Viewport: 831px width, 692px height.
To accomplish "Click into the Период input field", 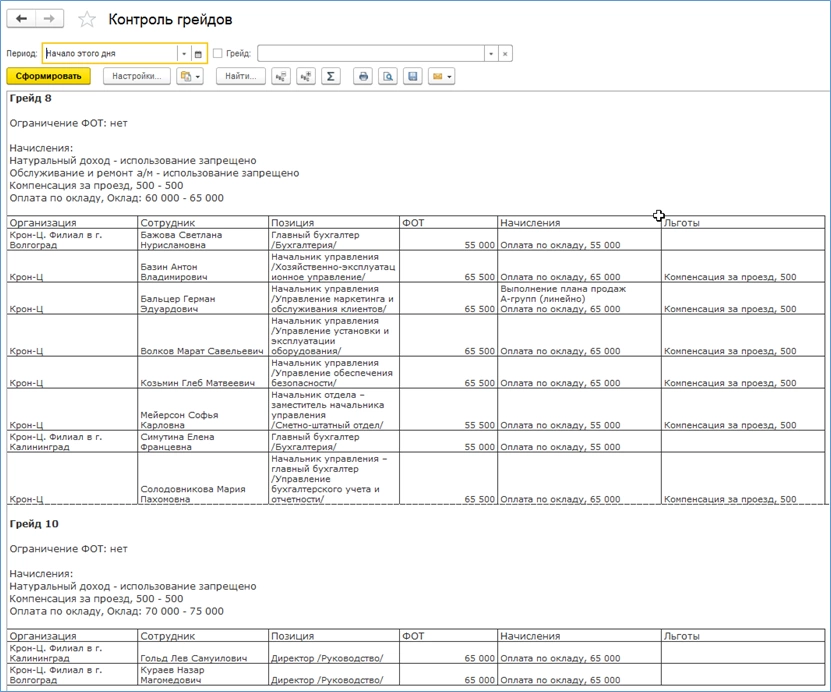I will (110, 54).
